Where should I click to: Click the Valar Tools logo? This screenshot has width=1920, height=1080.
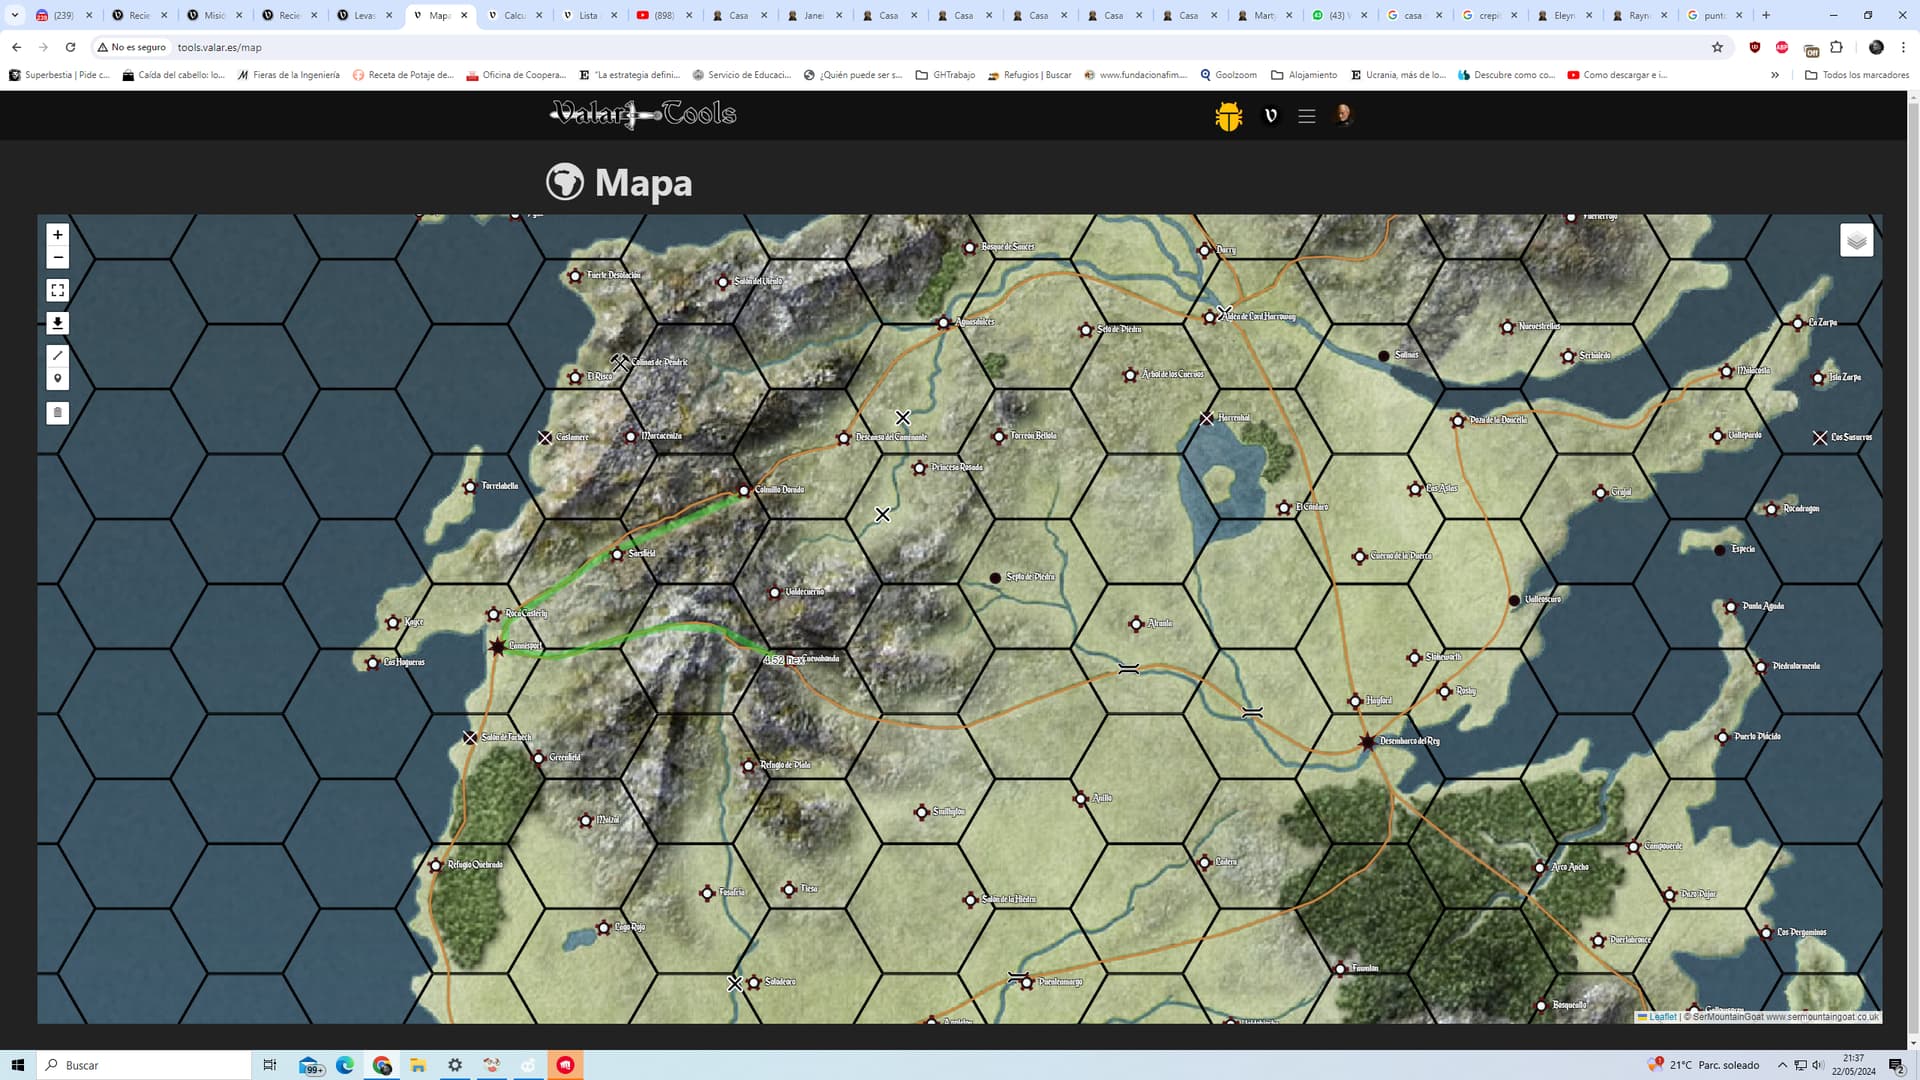643,114
